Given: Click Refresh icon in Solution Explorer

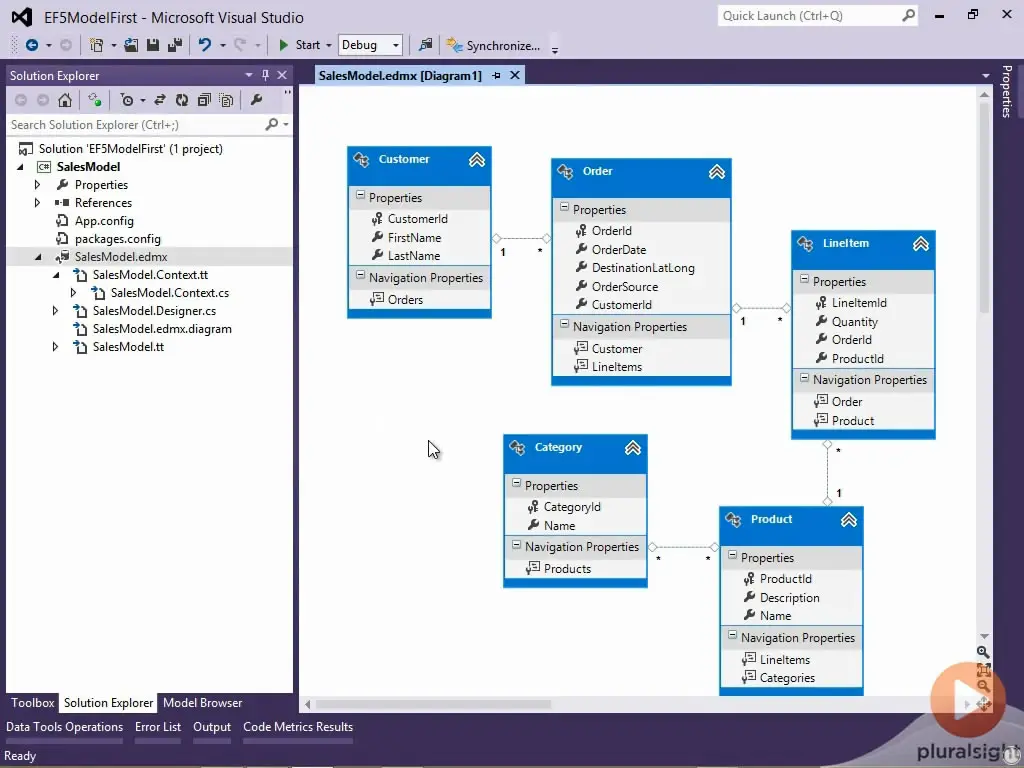Looking at the screenshot, I should coord(182,100).
